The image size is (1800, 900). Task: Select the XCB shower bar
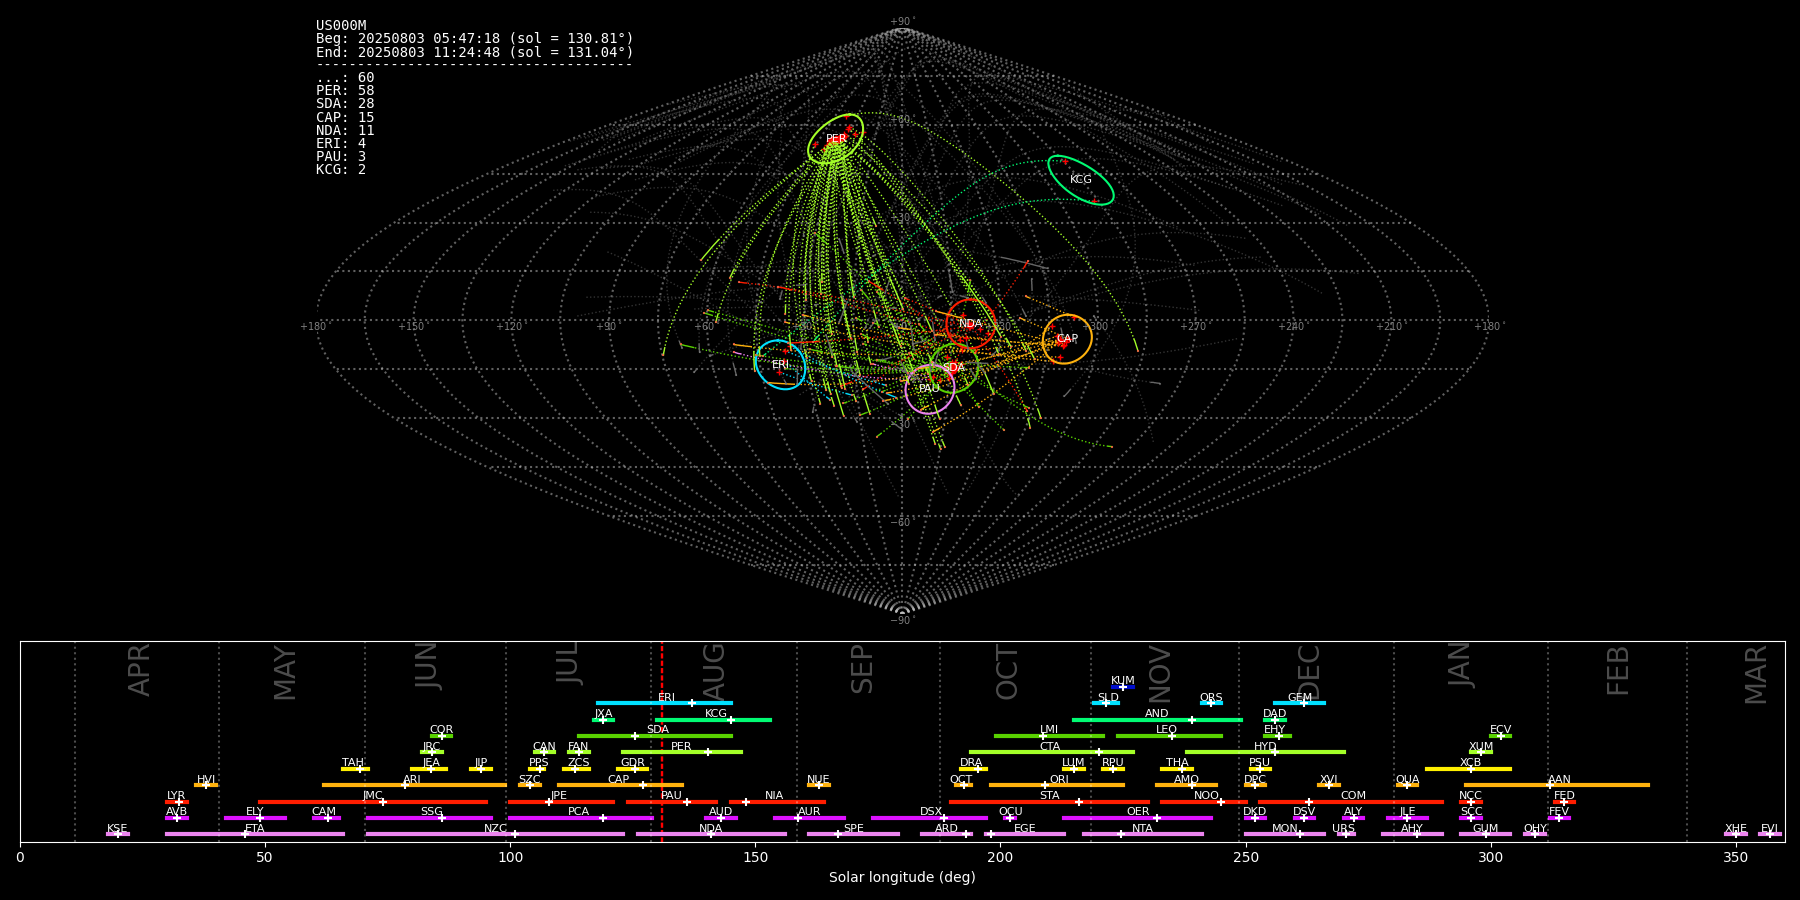tap(1469, 769)
